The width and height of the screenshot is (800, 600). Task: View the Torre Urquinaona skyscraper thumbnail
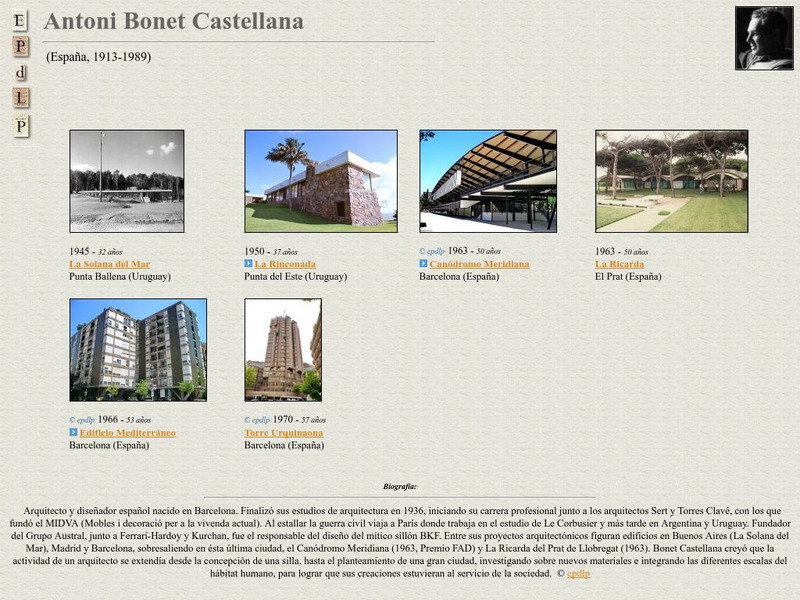(x=283, y=348)
